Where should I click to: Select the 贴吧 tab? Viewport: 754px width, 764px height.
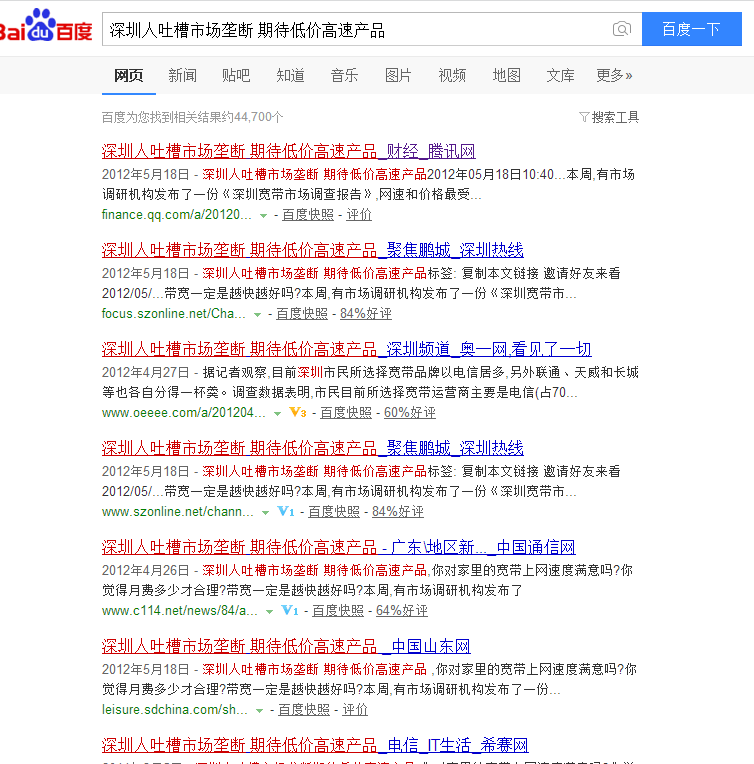pyautogui.click(x=236, y=75)
